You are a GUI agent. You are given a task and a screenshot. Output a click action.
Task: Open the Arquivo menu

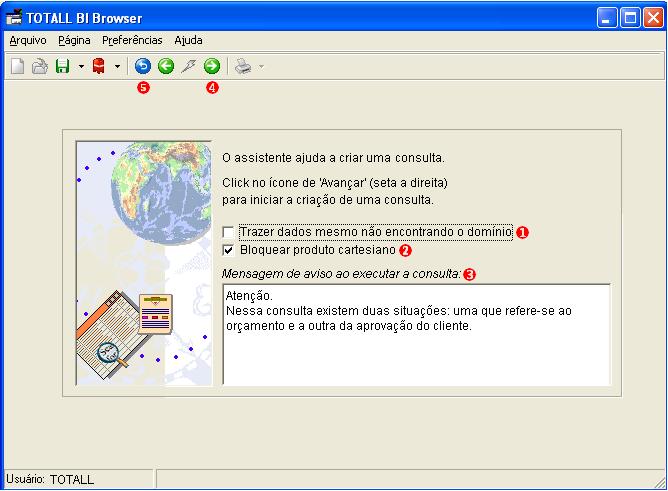[x=28, y=40]
